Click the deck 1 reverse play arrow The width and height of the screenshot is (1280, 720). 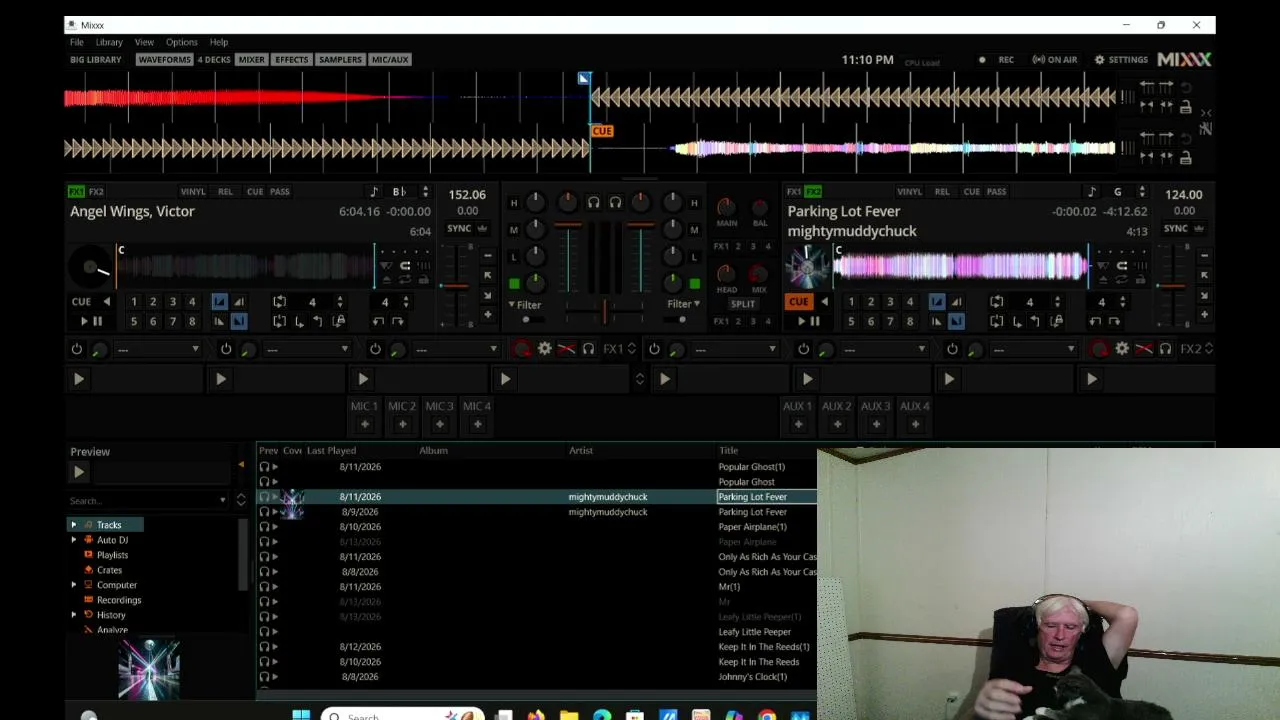pyautogui.click(x=107, y=301)
